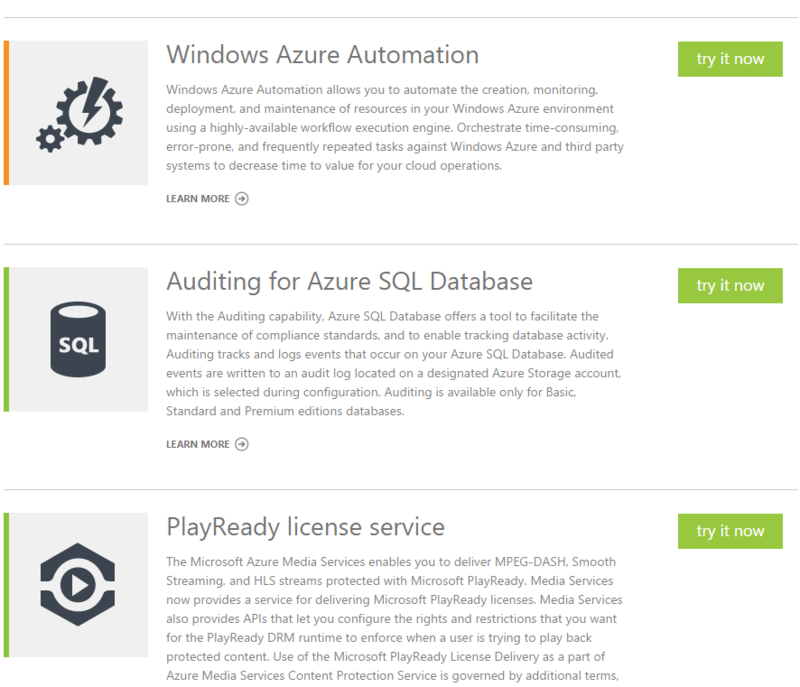
Task: Open Learn More for Windows Azure Automation
Action: (x=207, y=198)
